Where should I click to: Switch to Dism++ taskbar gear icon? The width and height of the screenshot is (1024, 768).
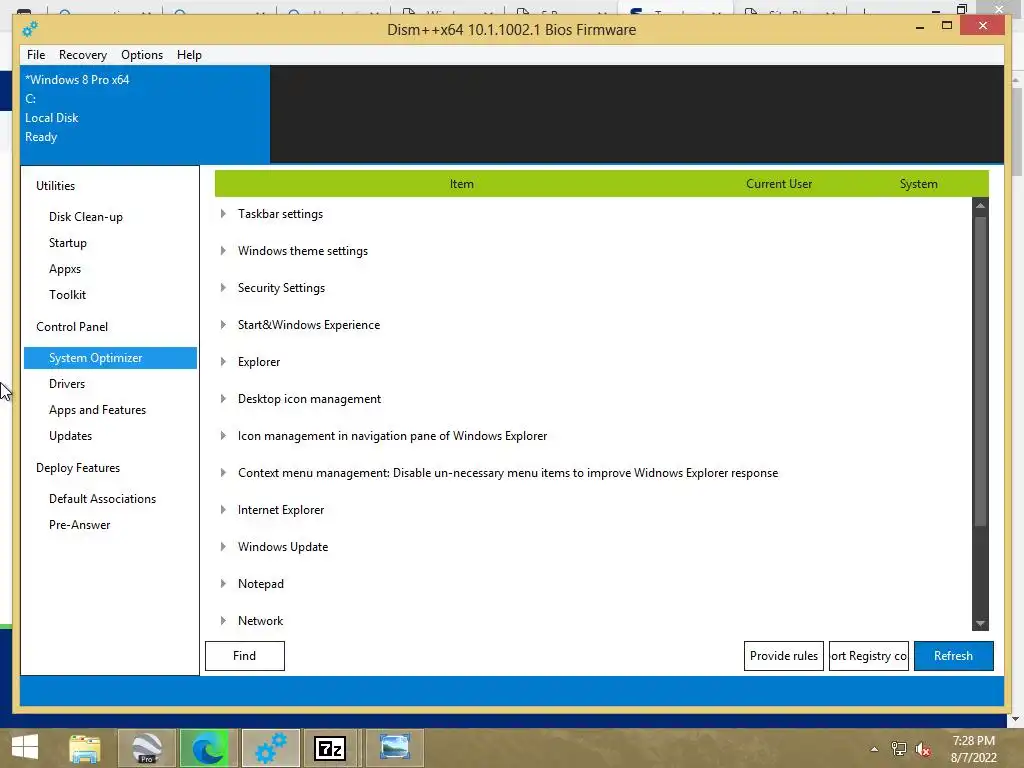[270, 748]
